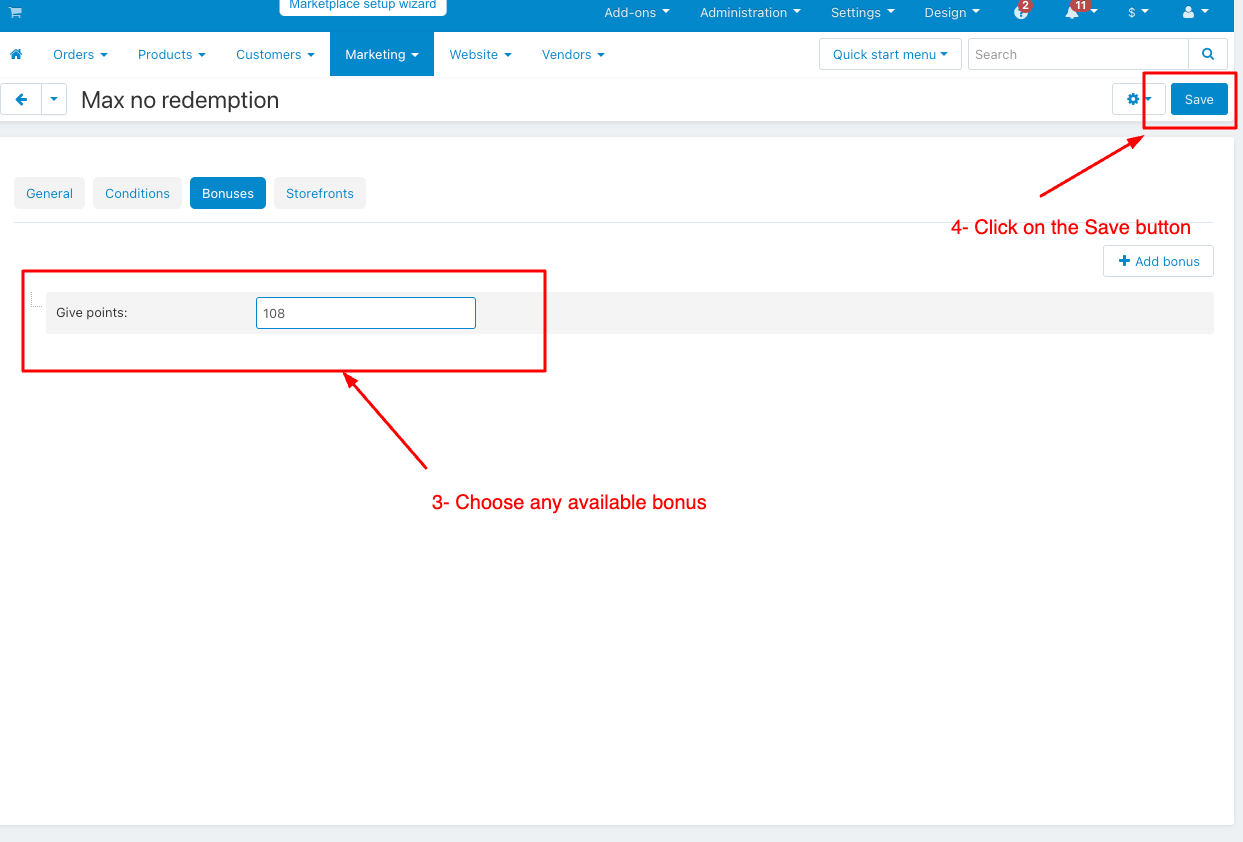Open the Products menu
This screenshot has width=1243, height=842.
tap(171, 55)
